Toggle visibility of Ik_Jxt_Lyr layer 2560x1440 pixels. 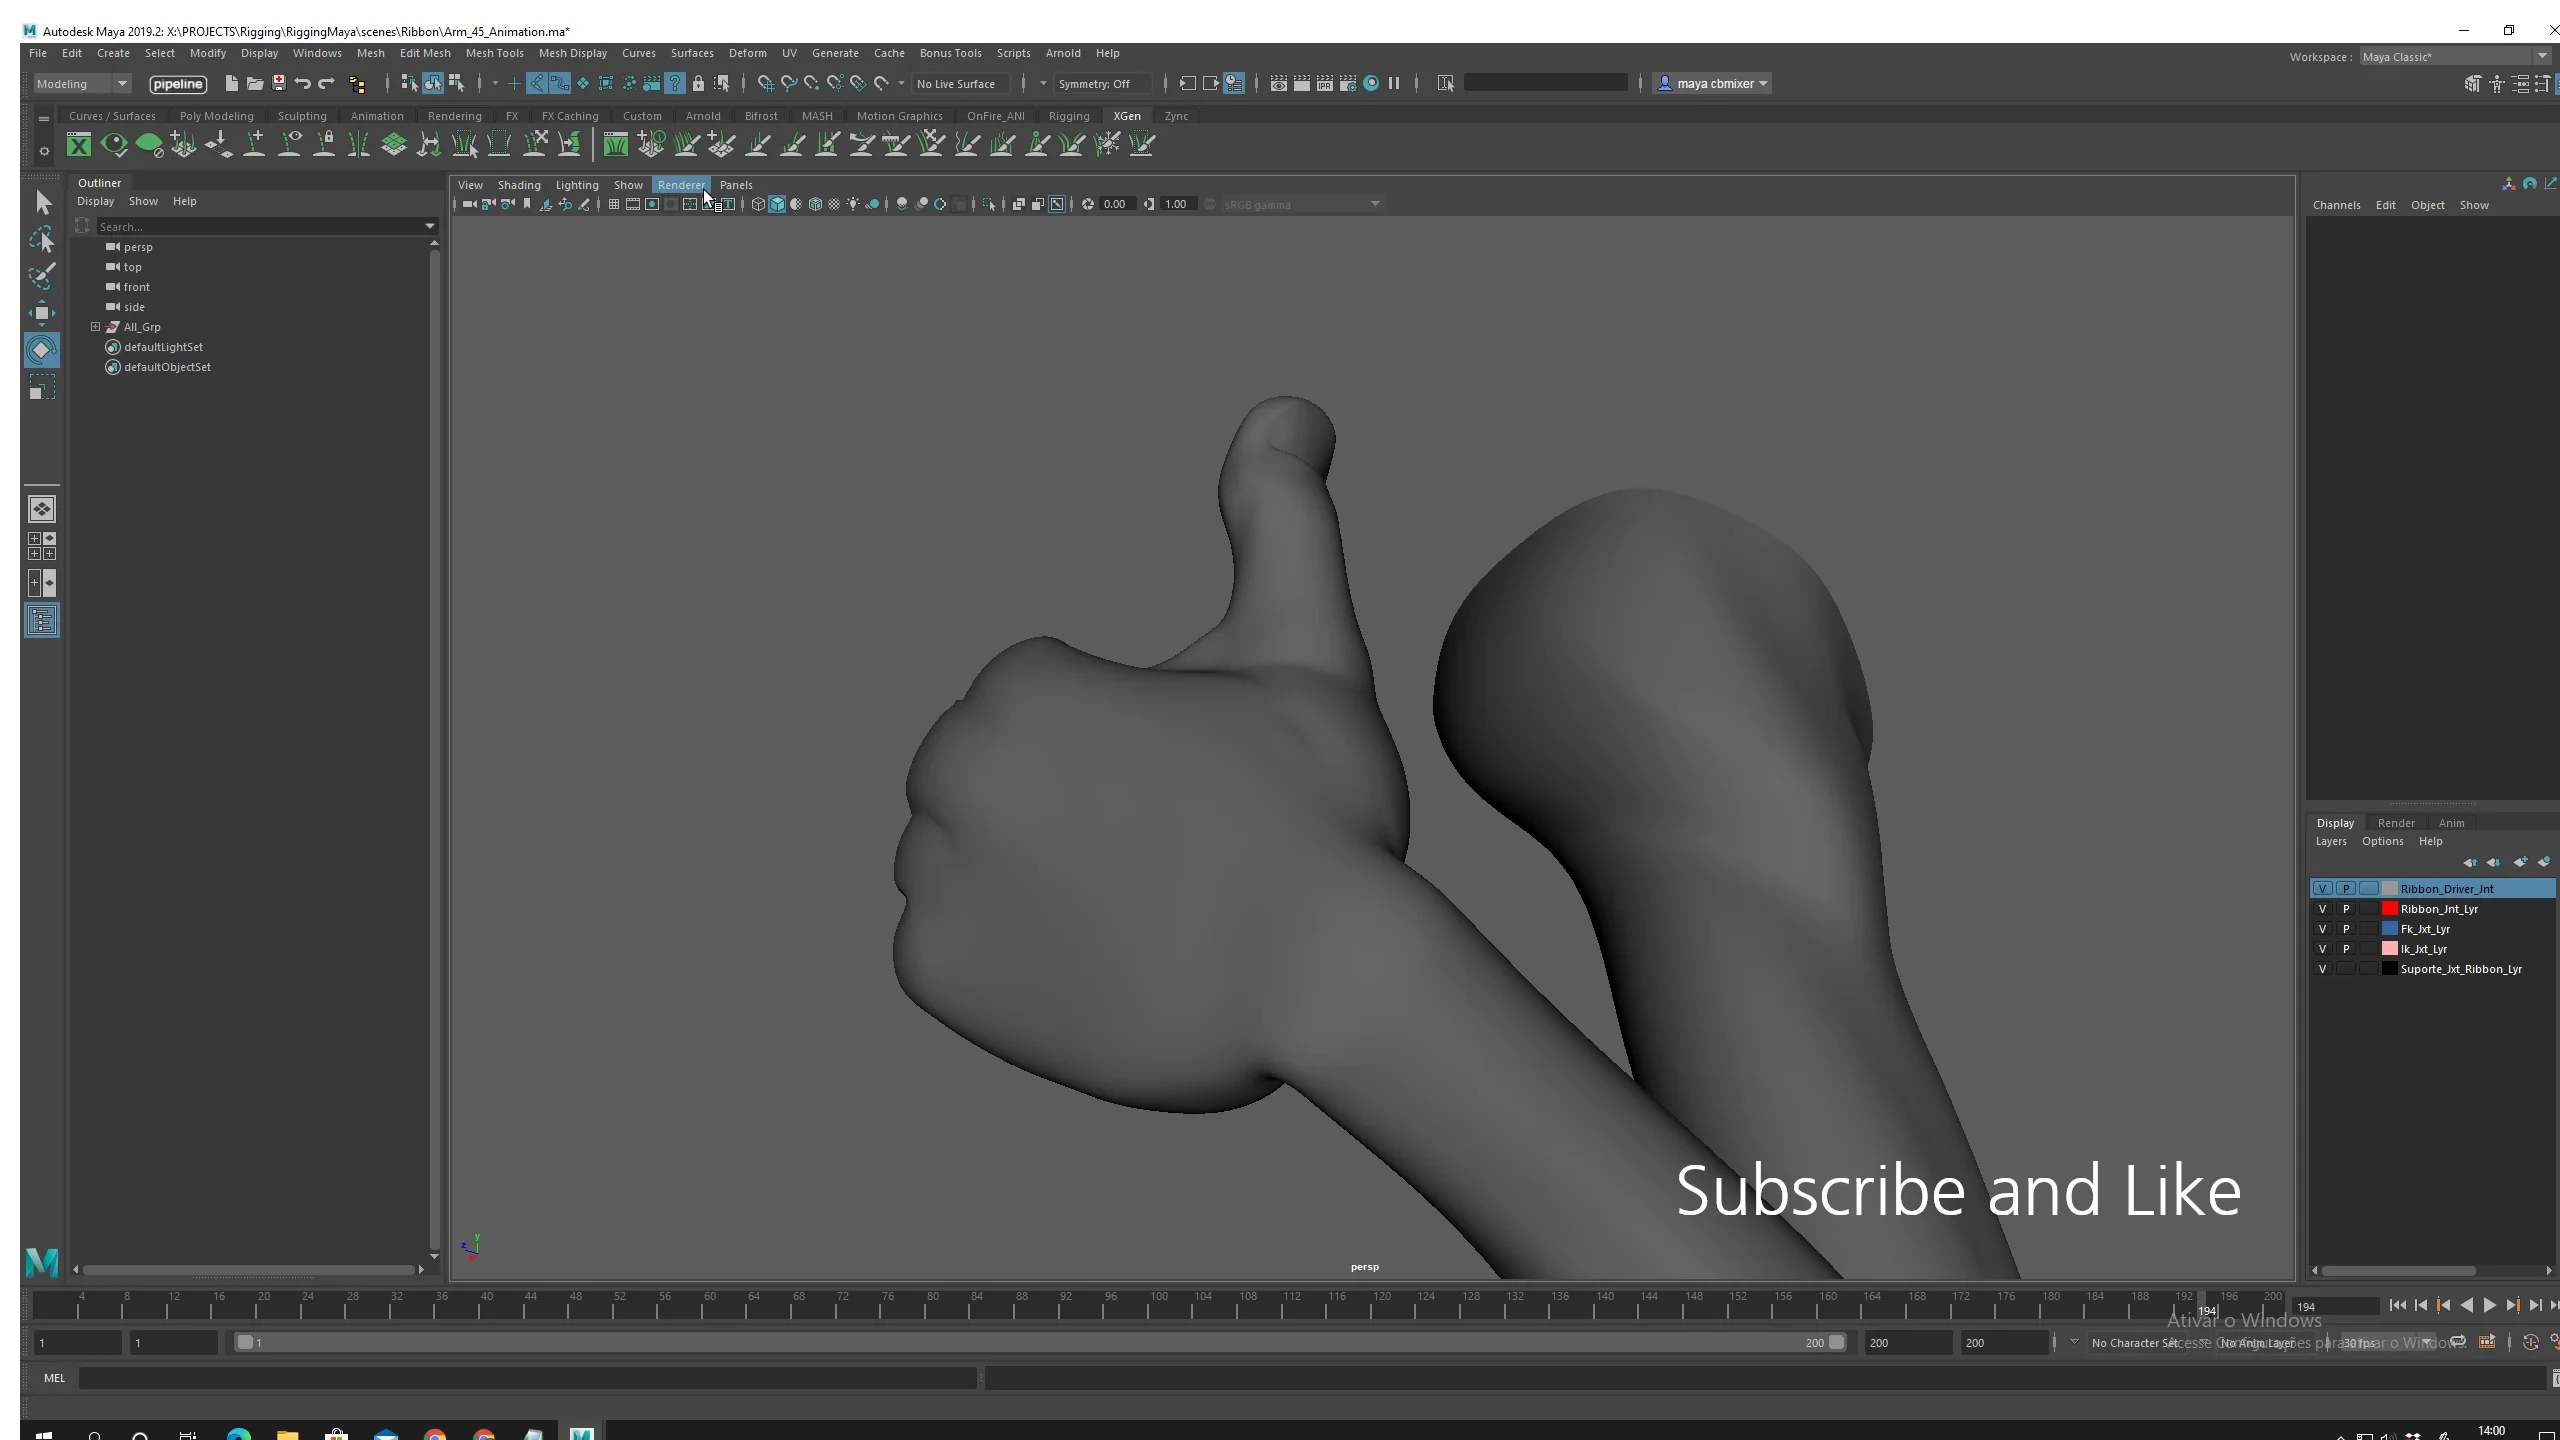tap(2322, 949)
